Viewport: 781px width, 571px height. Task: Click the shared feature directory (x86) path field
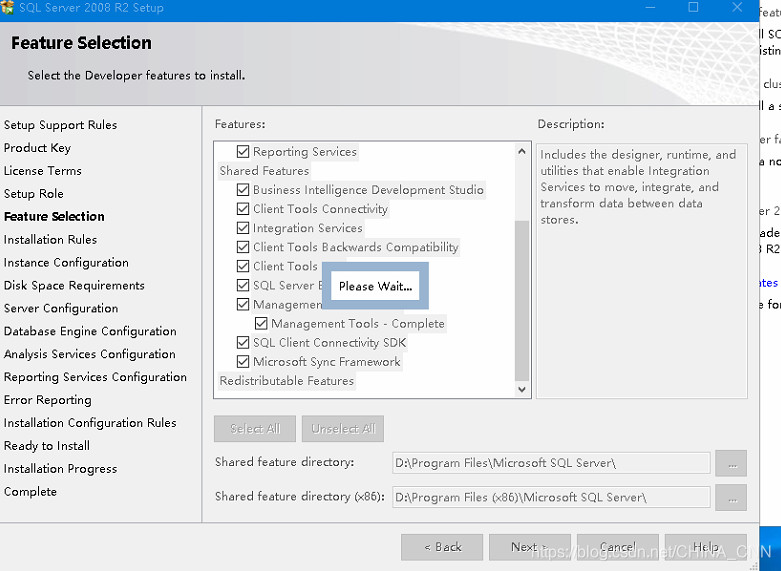tap(551, 498)
